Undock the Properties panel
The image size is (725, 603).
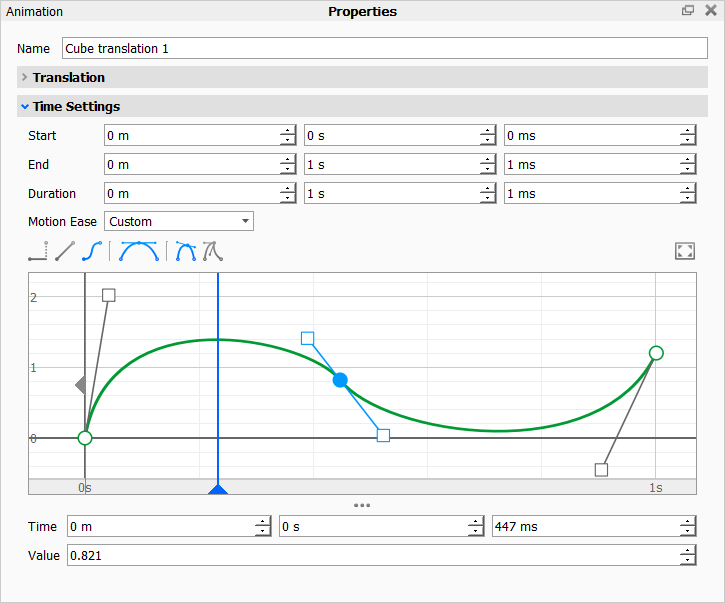688,11
